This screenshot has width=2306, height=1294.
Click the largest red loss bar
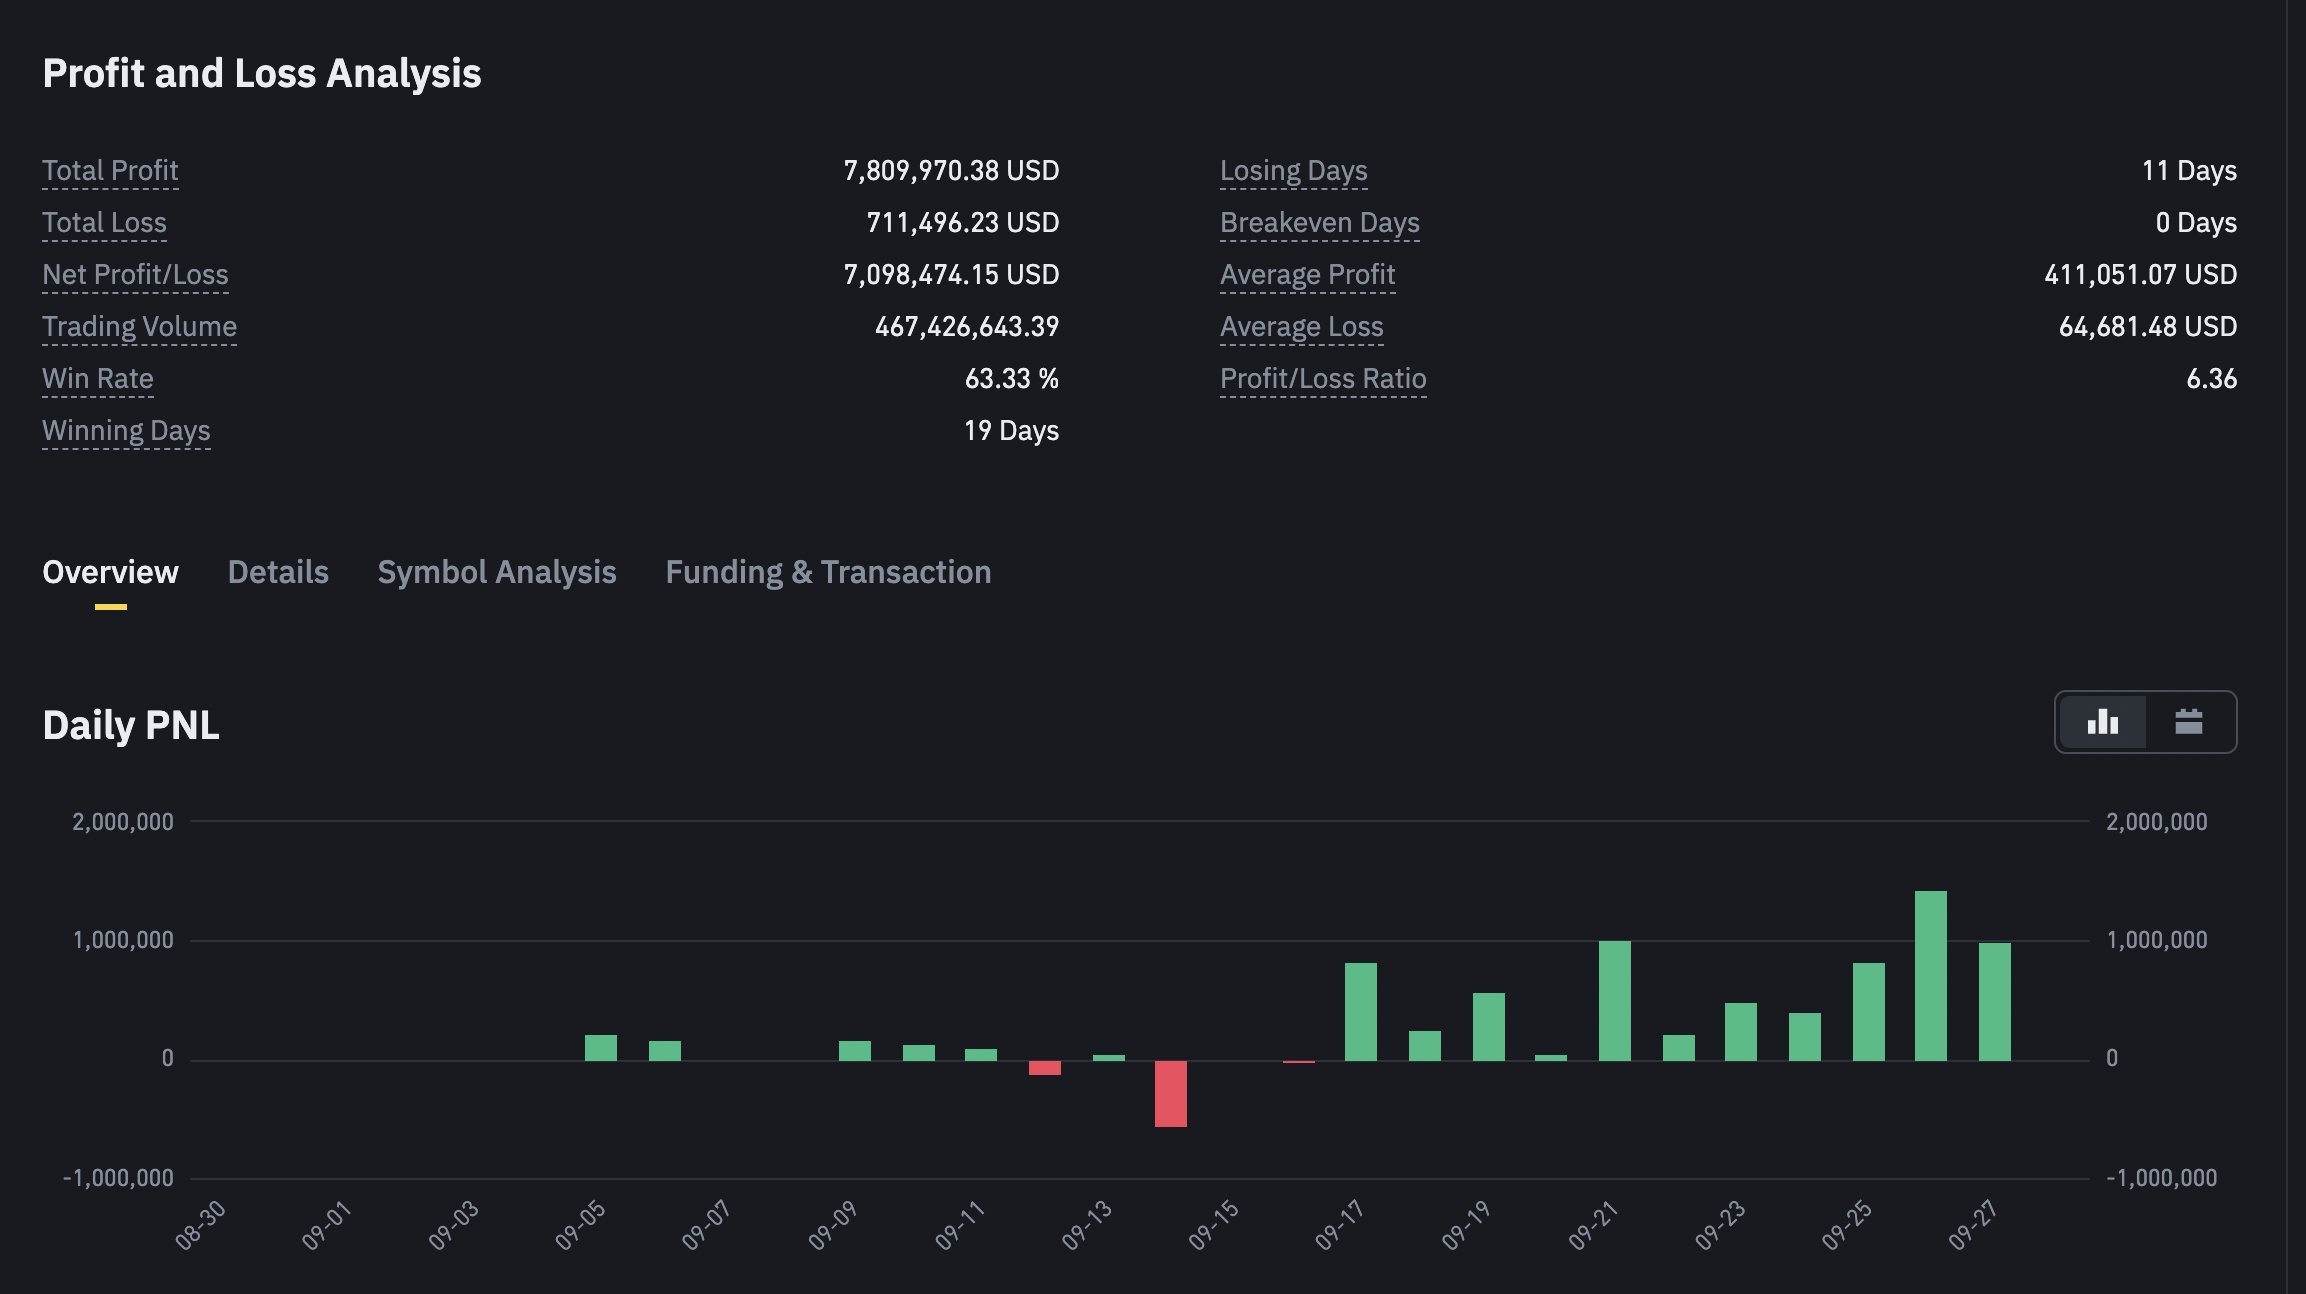(1170, 1093)
